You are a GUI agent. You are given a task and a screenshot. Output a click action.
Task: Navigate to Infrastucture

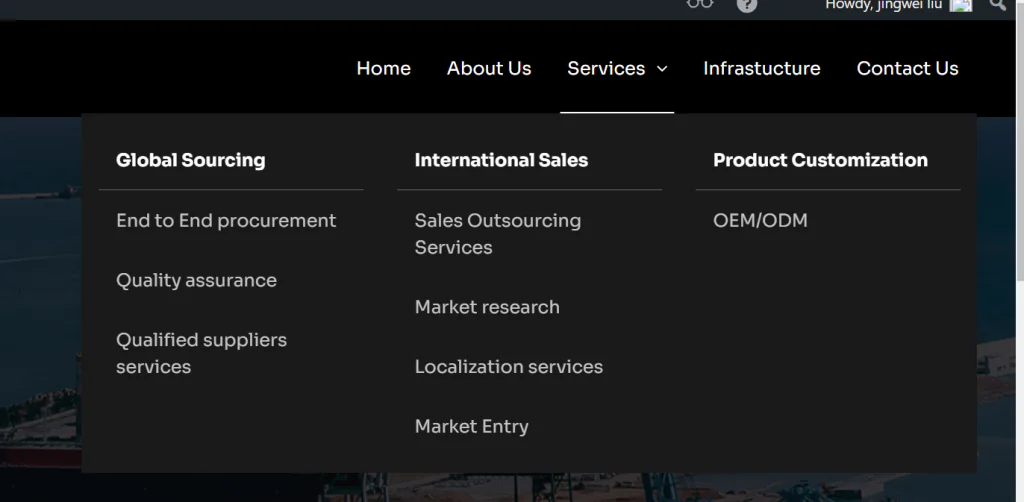(x=761, y=69)
